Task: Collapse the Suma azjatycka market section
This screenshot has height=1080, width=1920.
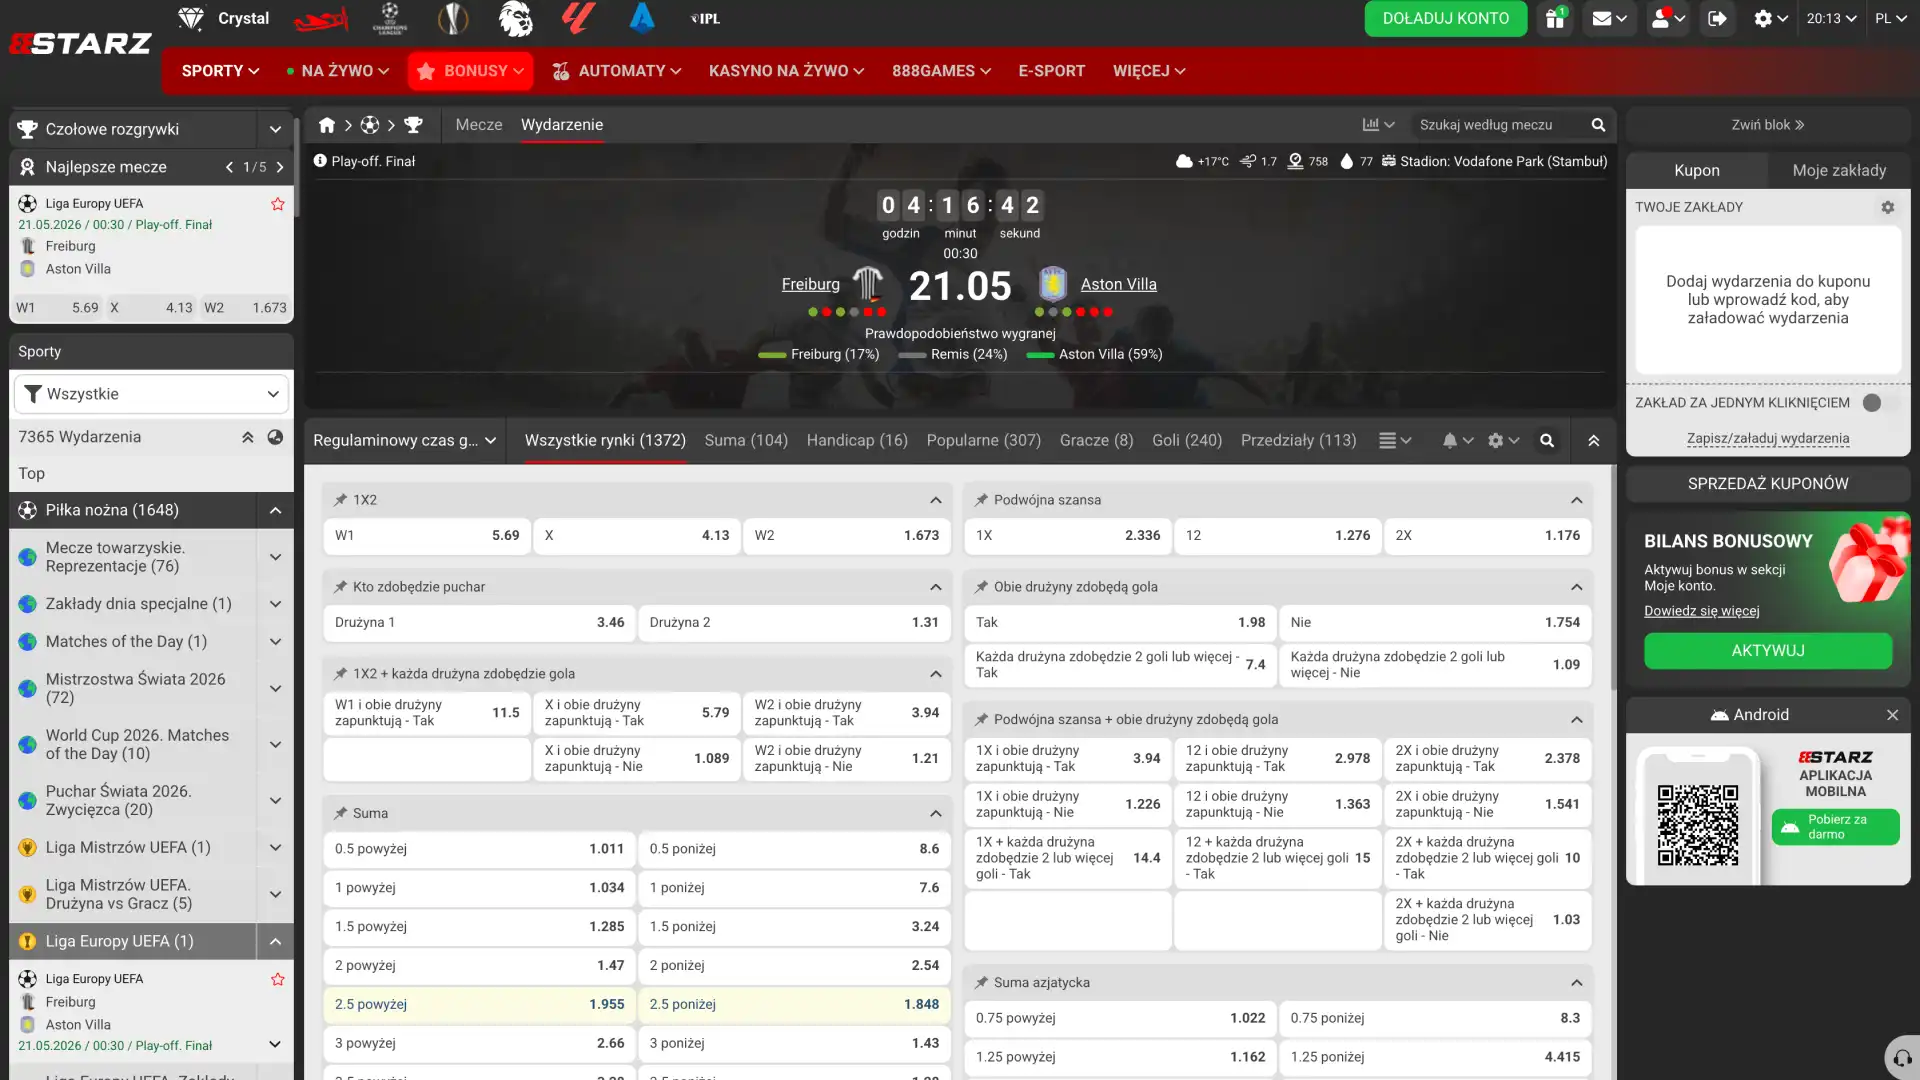Action: pyautogui.click(x=1577, y=983)
